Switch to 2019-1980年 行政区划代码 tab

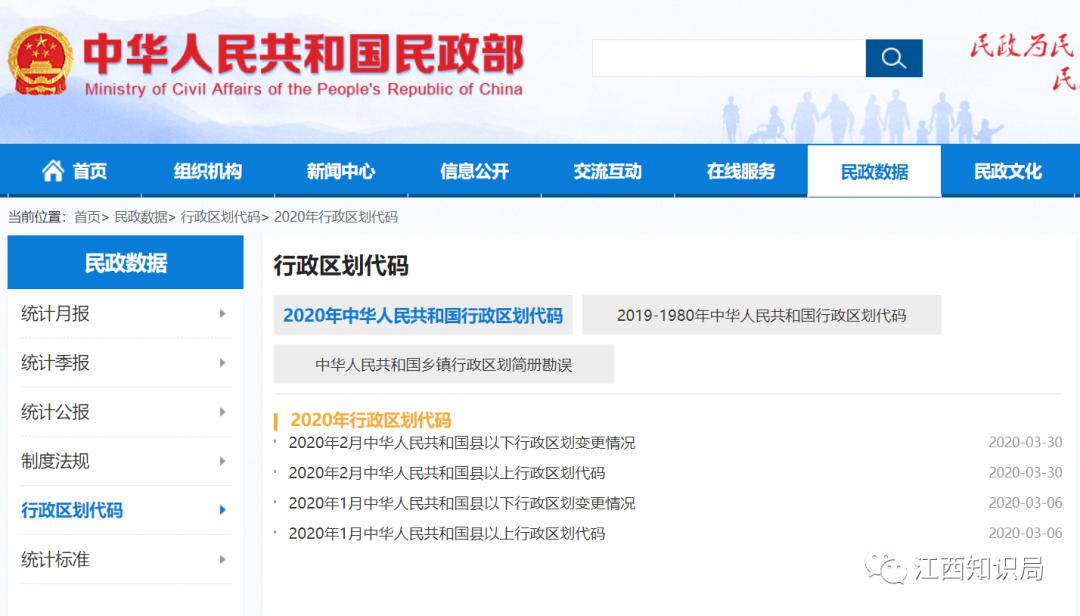pos(761,315)
